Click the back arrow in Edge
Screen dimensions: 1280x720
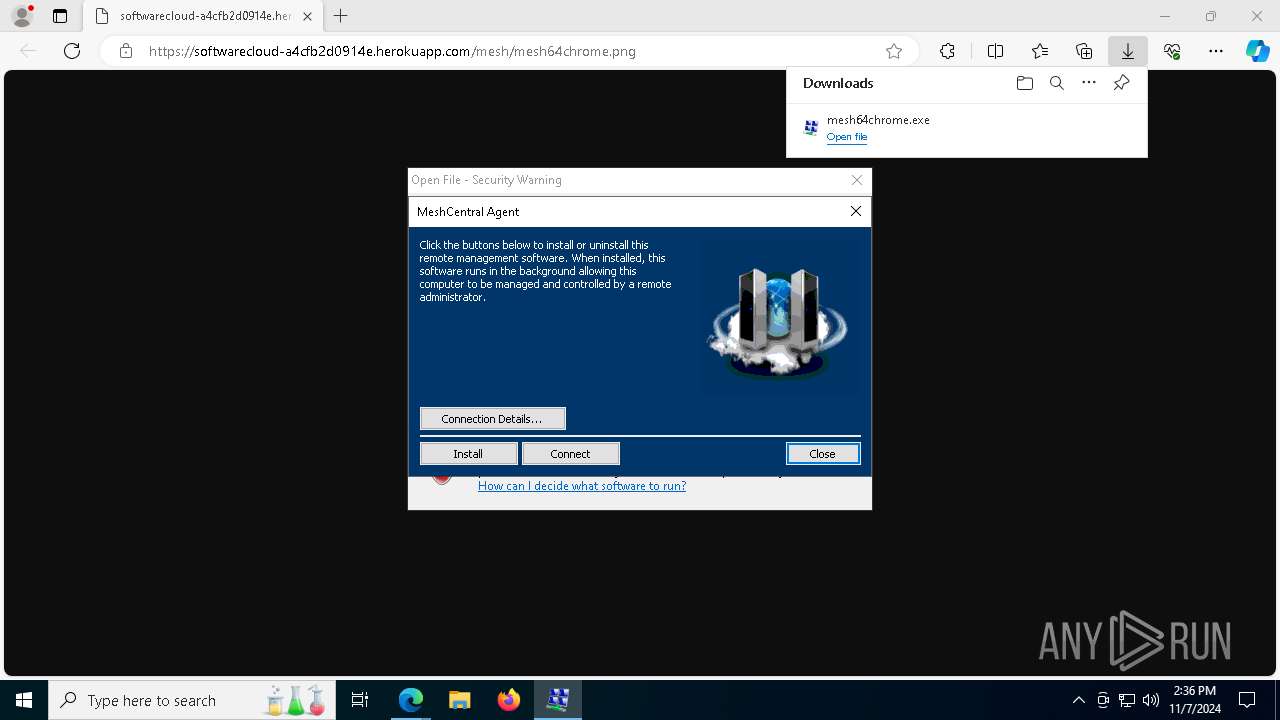tap(28, 51)
